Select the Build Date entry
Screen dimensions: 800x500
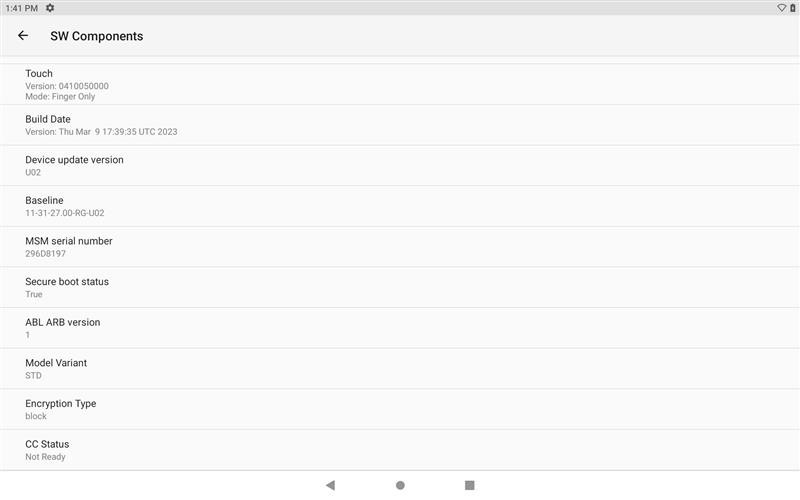tap(400, 125)
